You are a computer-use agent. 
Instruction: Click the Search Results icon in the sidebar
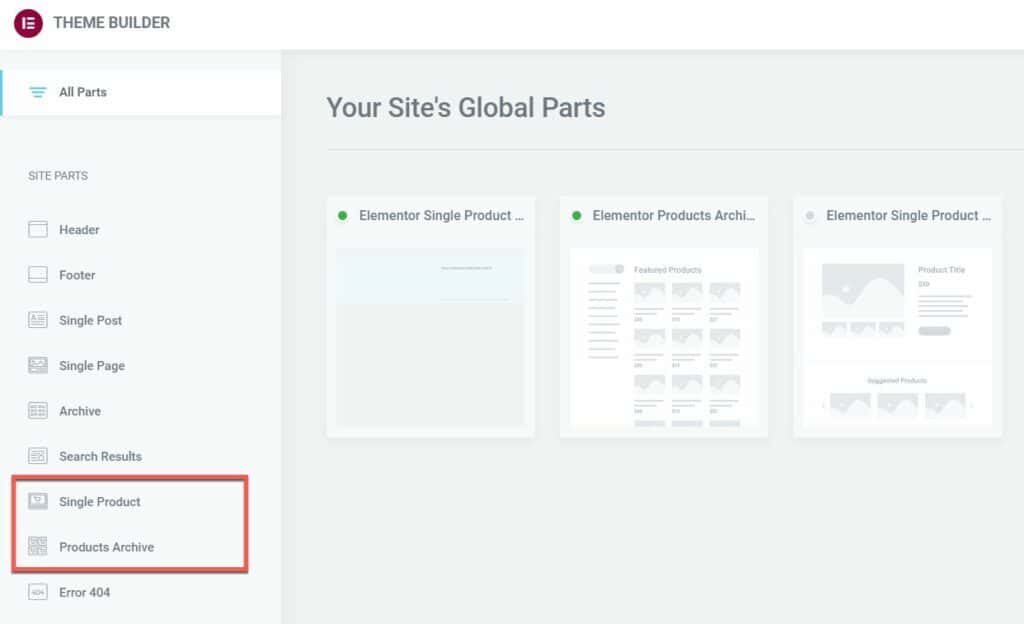click(x=38, y=456)
